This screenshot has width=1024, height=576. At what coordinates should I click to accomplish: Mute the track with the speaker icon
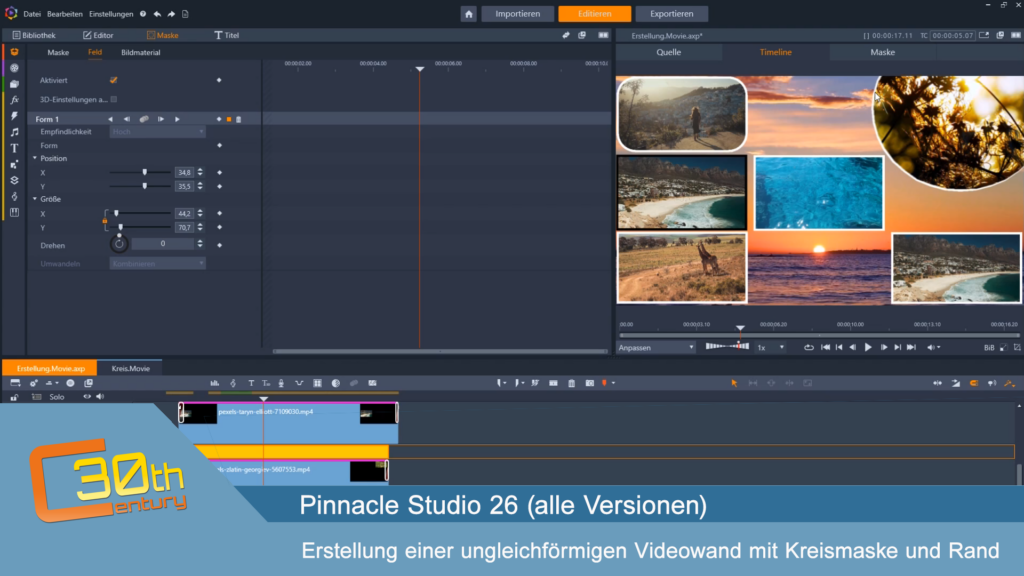pyautogui.click(x=100, y=396)
